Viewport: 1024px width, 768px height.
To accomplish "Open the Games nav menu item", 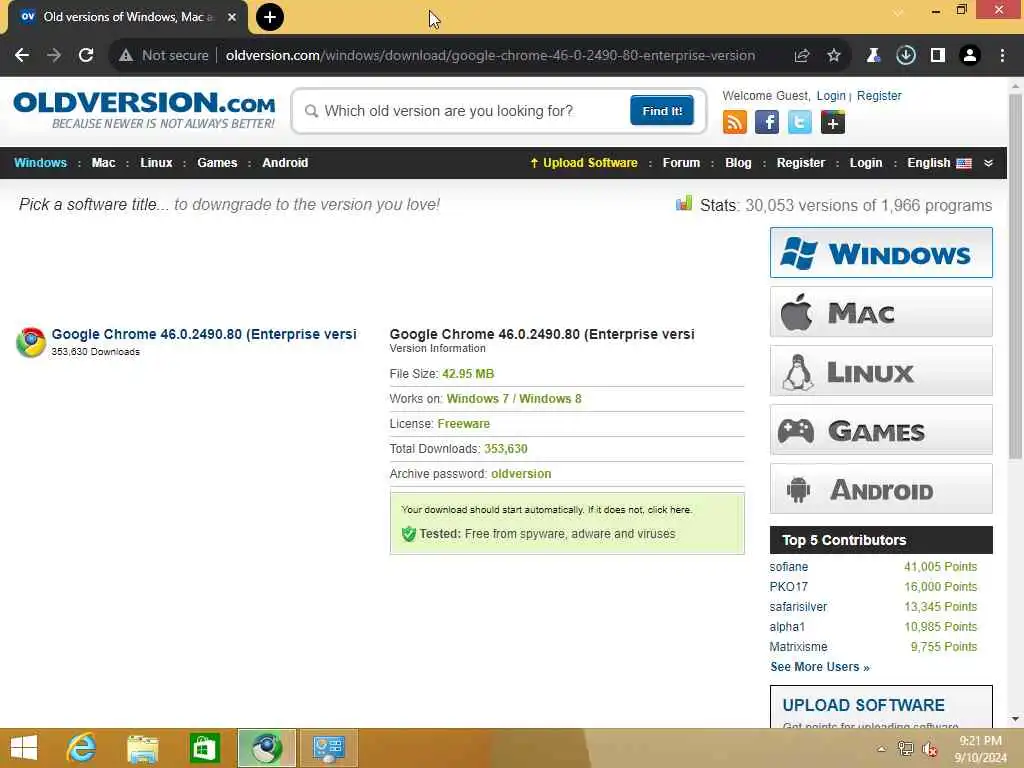I will pyautogui.click(x=217, y=163).
